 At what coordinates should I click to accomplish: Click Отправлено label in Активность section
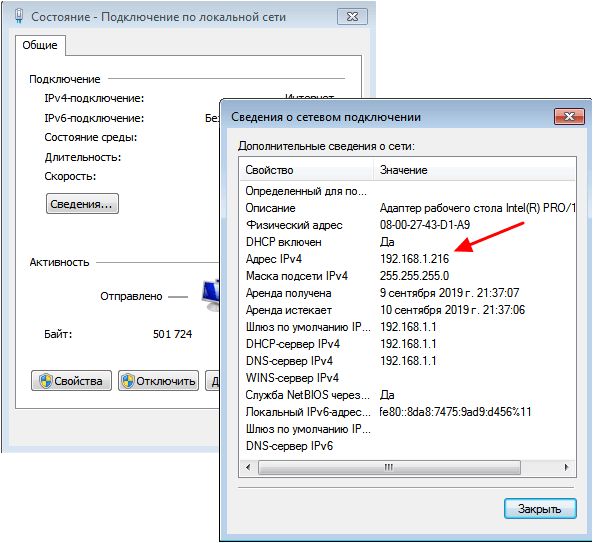tap(131, 296)
